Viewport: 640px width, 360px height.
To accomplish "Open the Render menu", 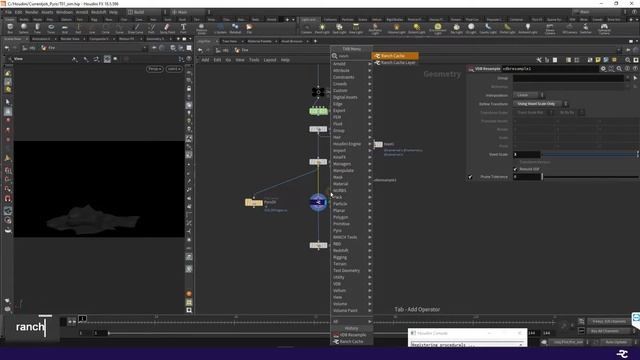I will point(31,12).
